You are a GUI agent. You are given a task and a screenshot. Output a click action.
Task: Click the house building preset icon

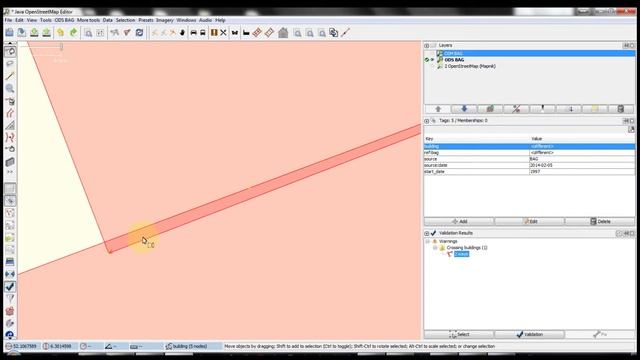(x=283, y=33)
